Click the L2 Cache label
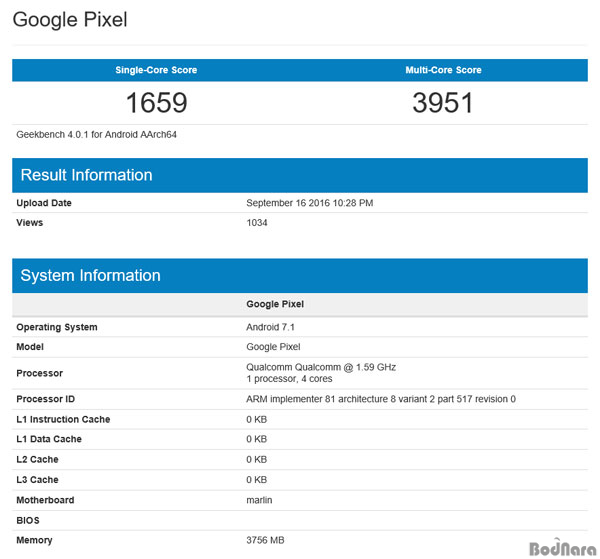600x559 pixels. point(37,459)
